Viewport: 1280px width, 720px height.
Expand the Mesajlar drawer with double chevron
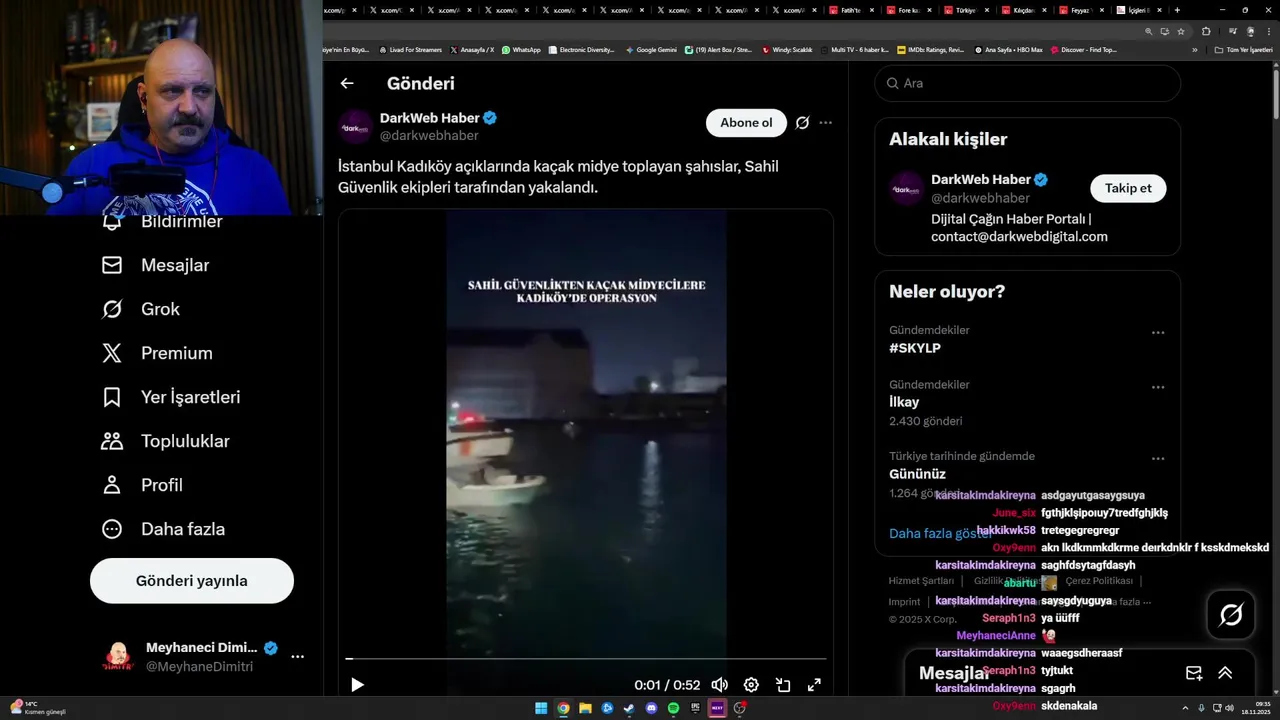click(1225, 673)
